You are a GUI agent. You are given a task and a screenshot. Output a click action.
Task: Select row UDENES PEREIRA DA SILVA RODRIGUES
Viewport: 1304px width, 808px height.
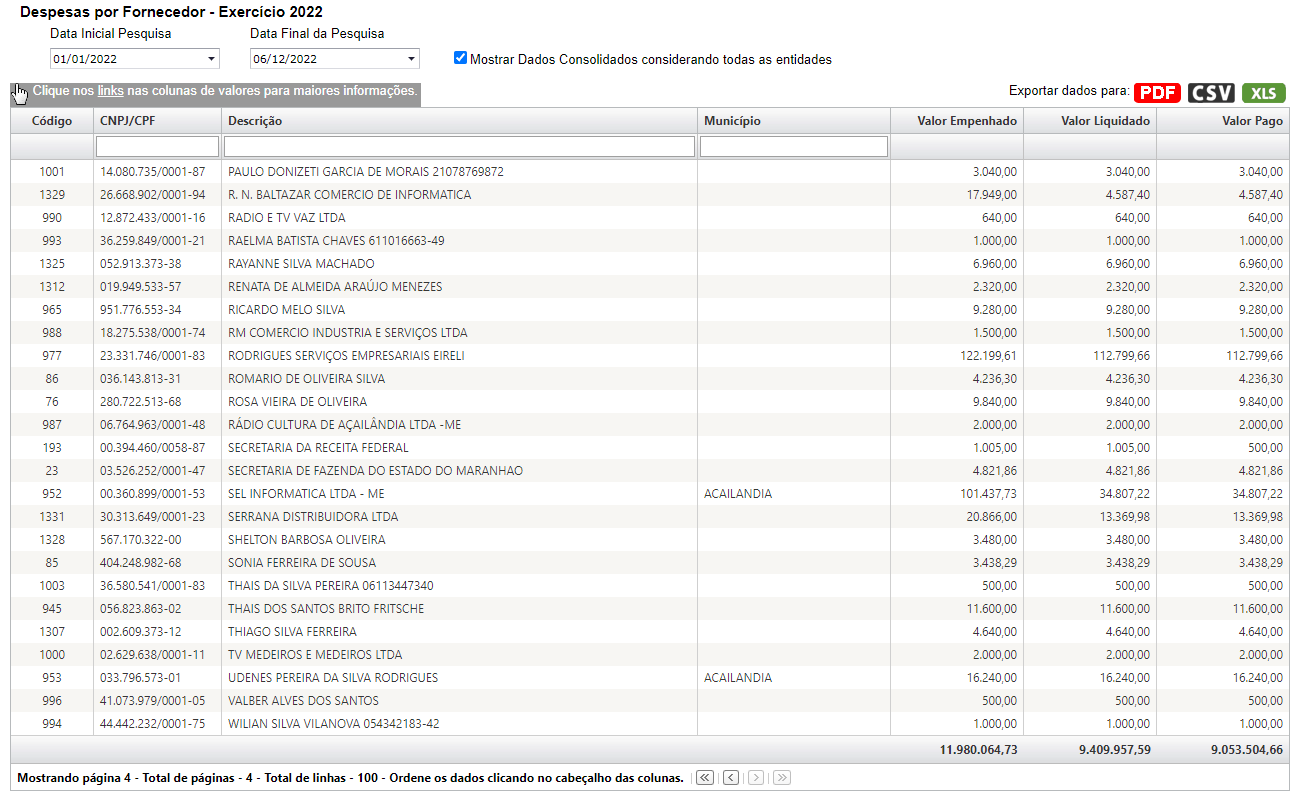650,678
